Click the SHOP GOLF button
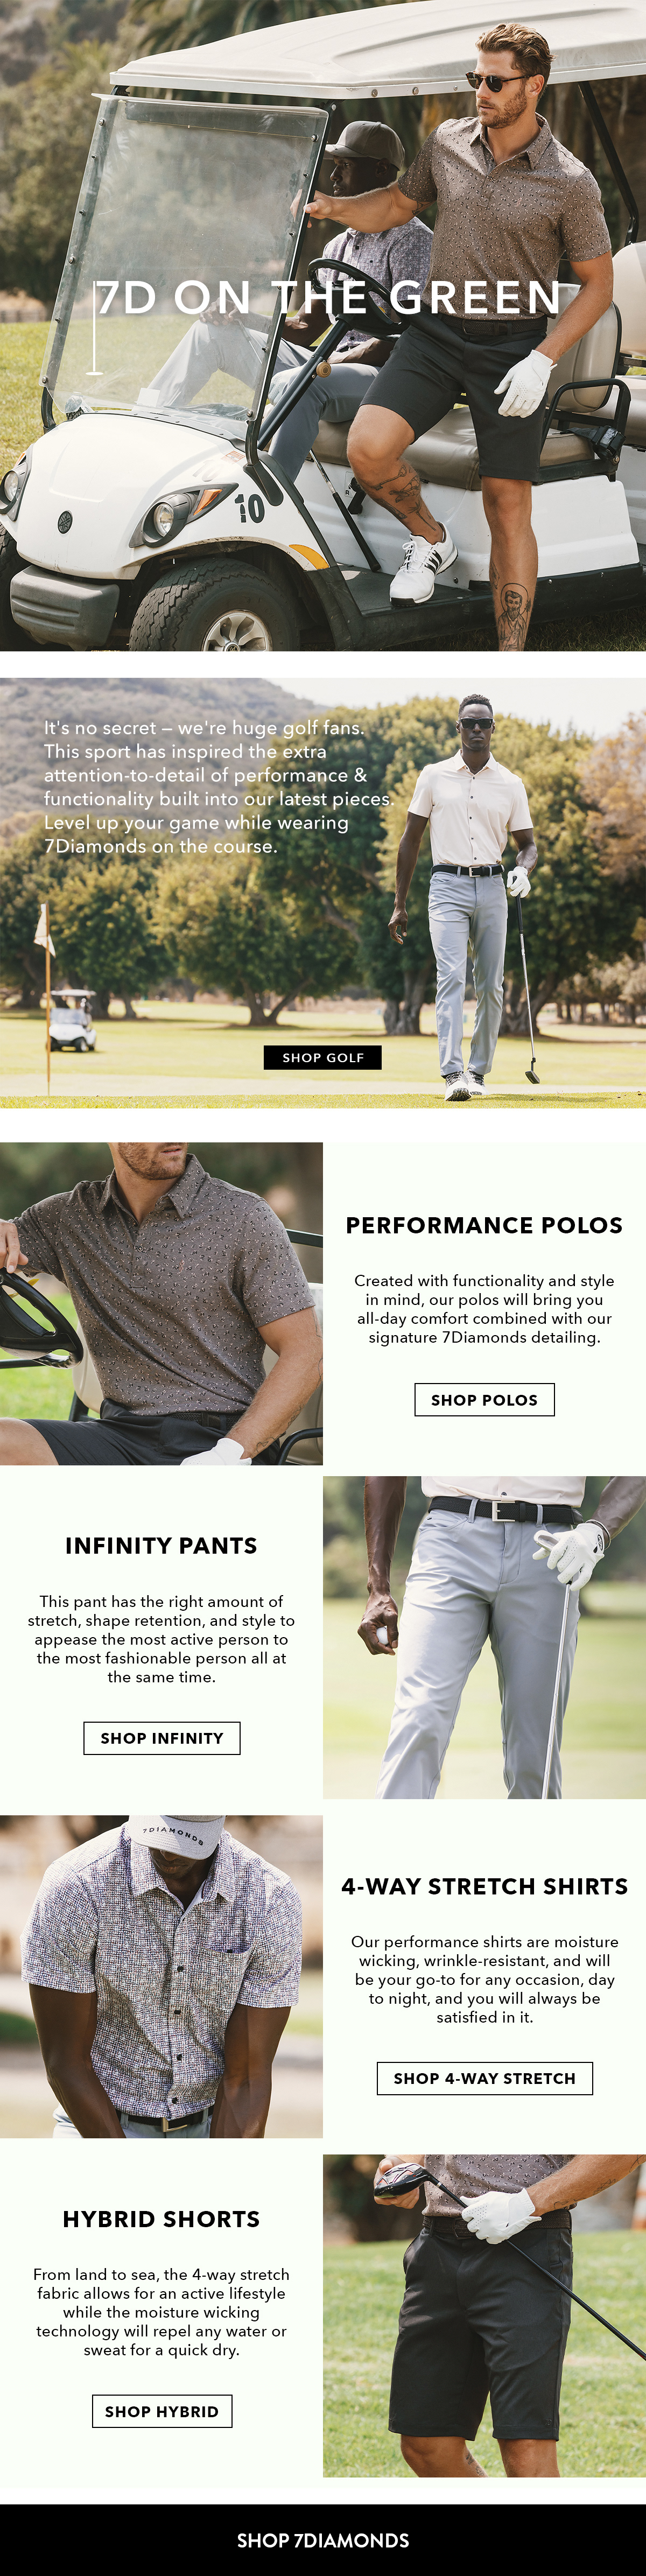Viewport: 646px width, 2576px height. pos(322,1057)
